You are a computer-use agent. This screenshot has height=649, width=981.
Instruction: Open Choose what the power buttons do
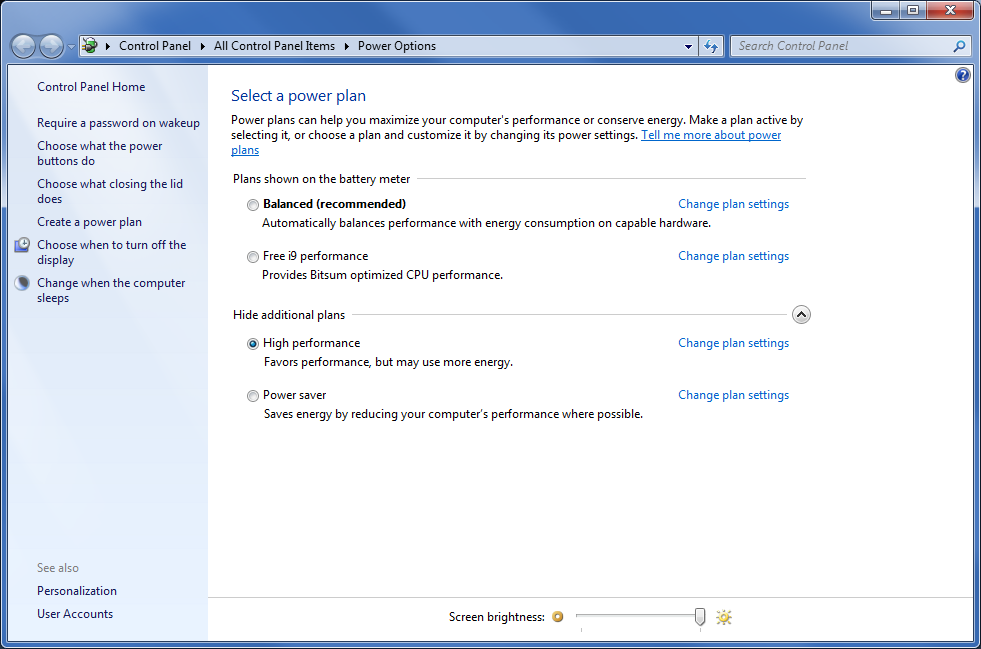click(x=99, y=153)
